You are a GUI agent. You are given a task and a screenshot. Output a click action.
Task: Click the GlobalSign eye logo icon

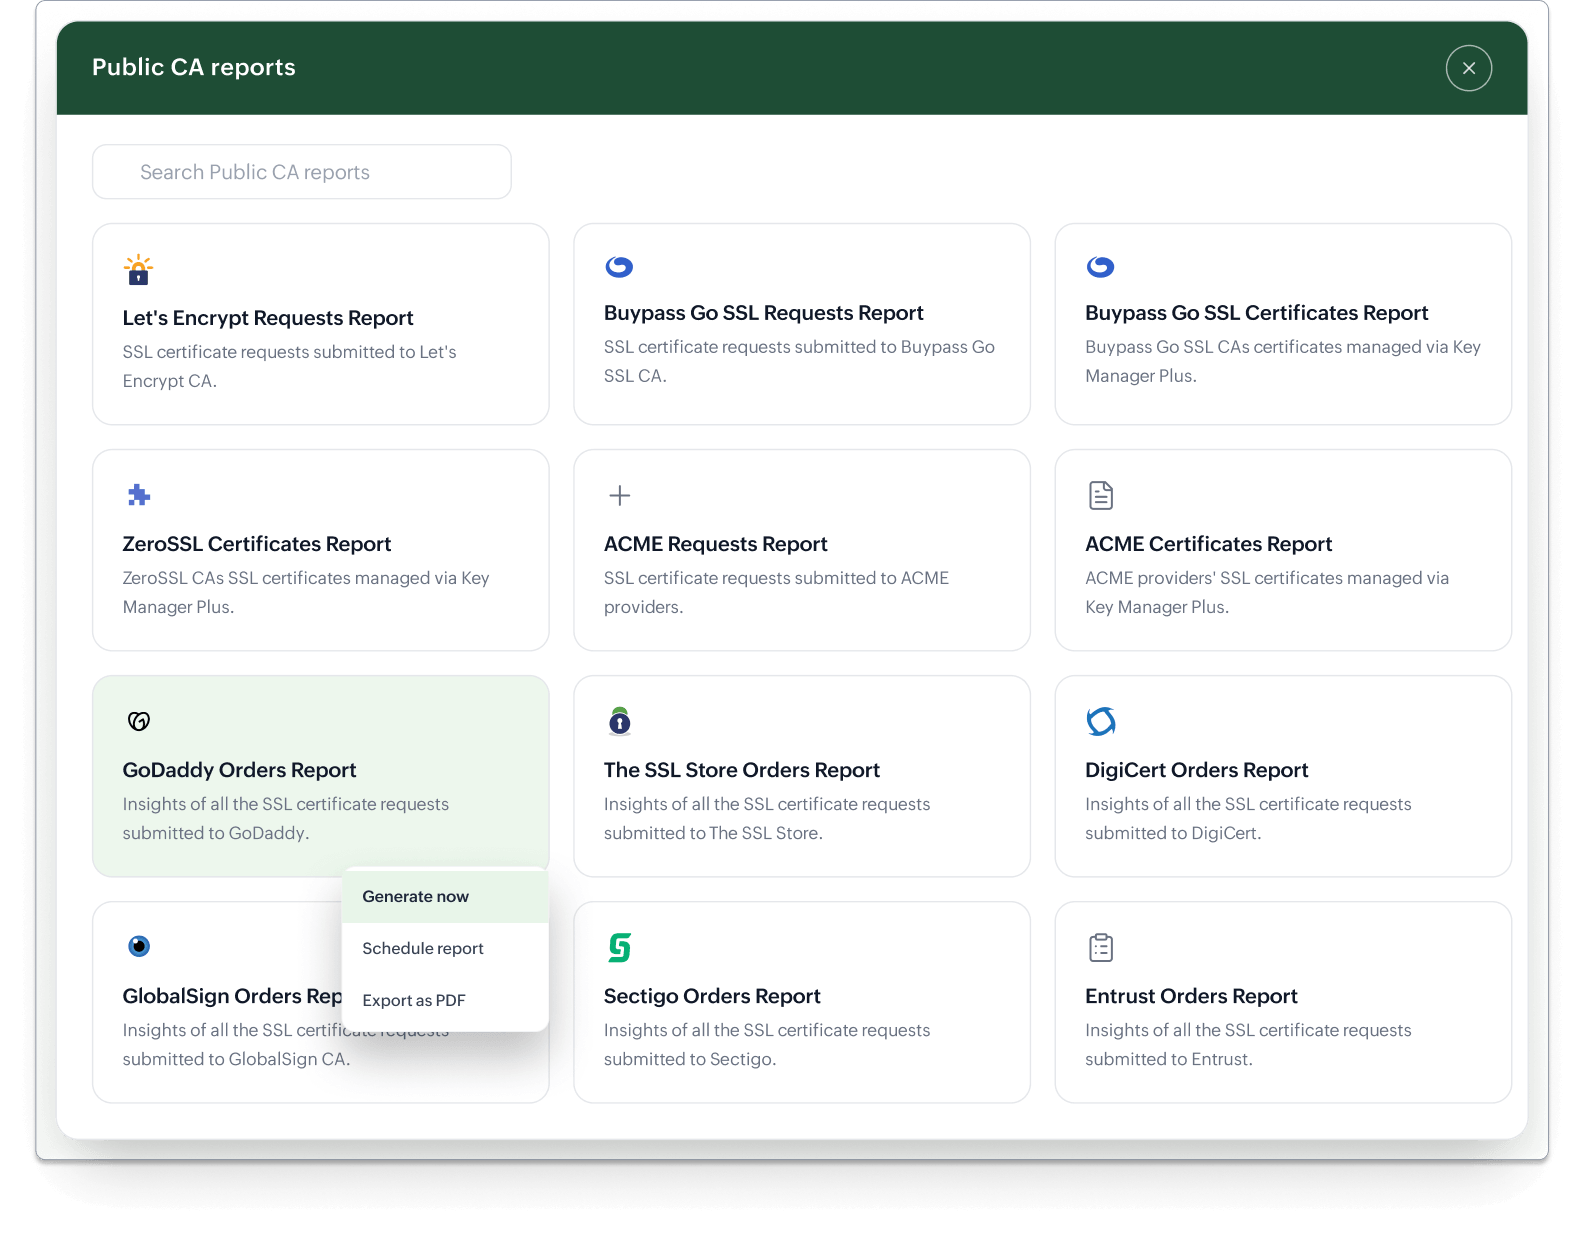coord(139,946)
